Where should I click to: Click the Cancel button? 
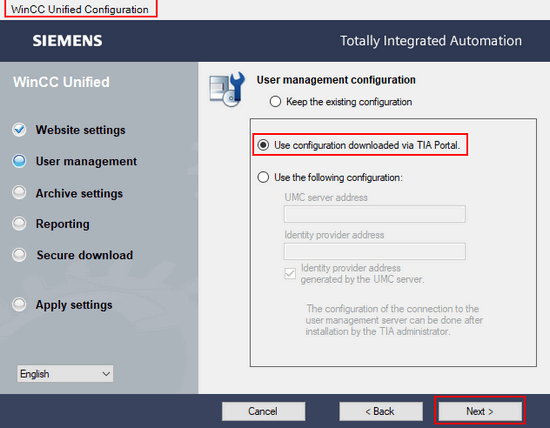[x=263, y=411]
